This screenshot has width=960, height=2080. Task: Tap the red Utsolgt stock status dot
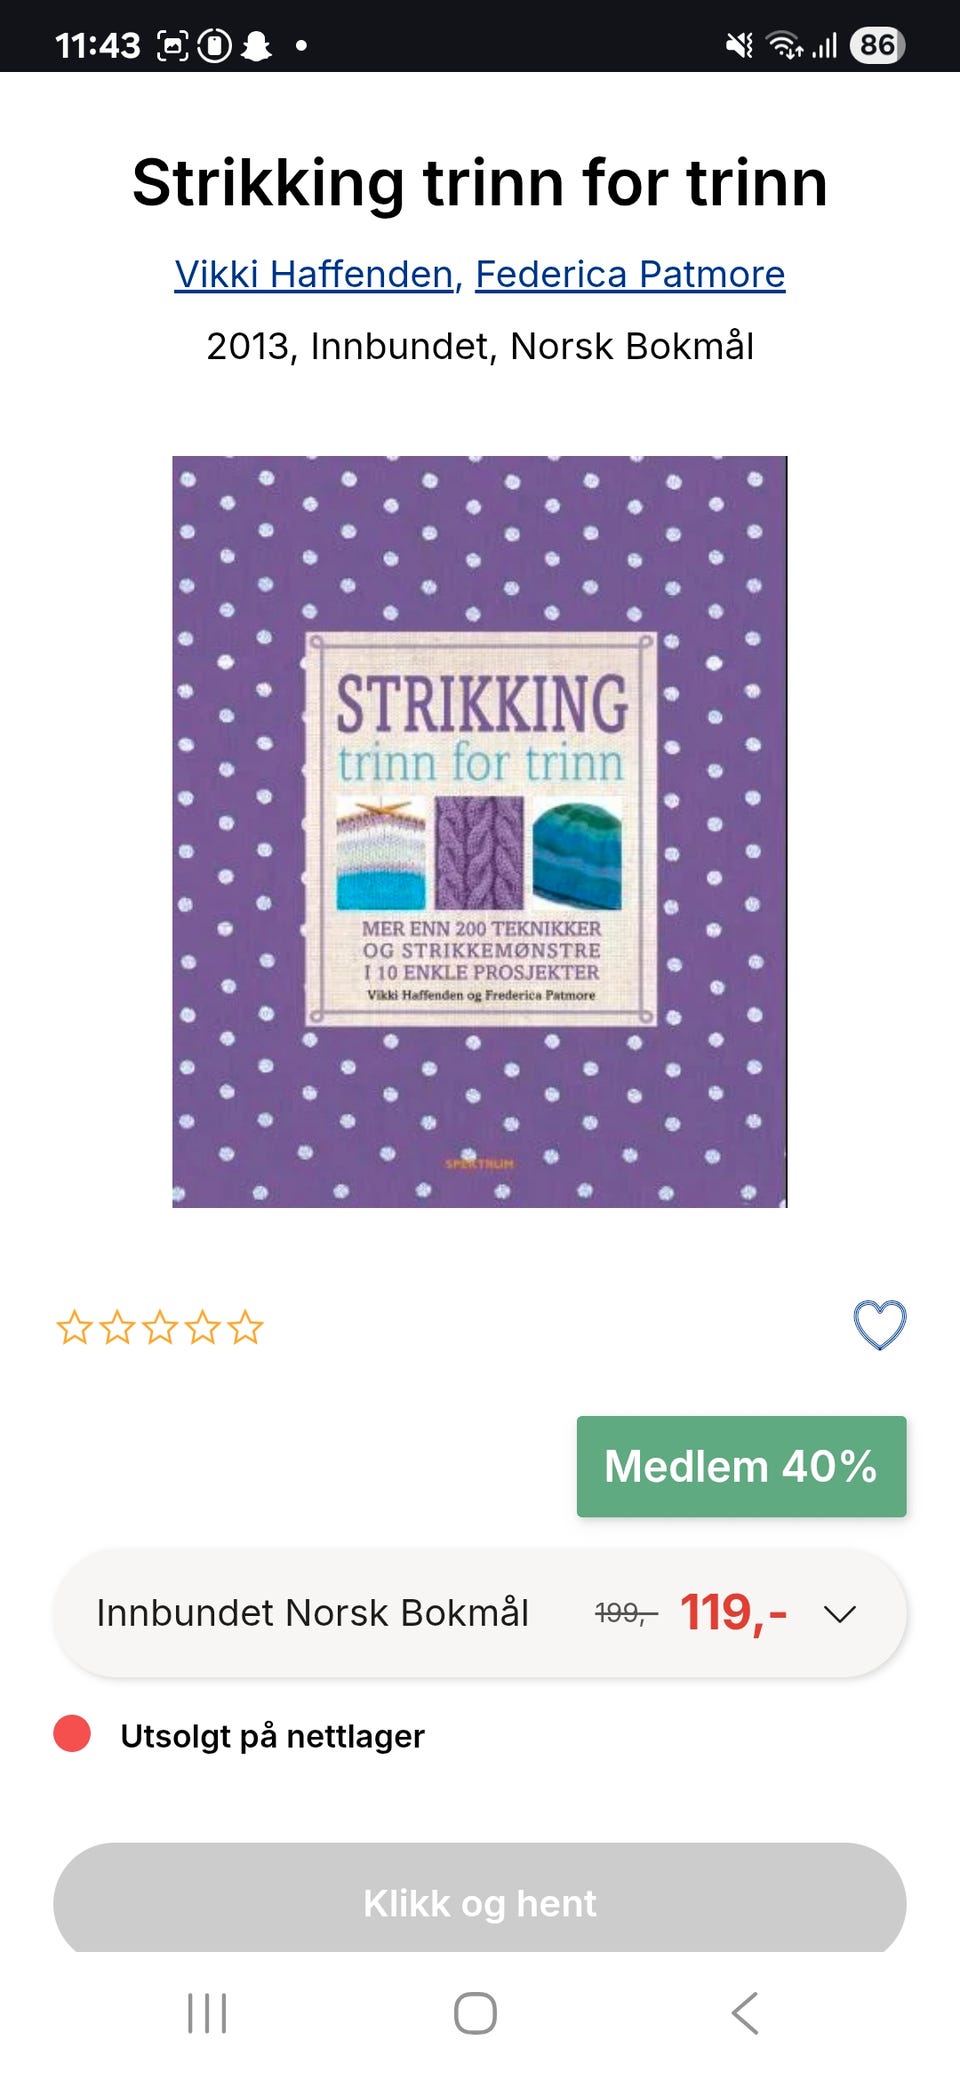pyautogui.click(x=72, y=1734)
